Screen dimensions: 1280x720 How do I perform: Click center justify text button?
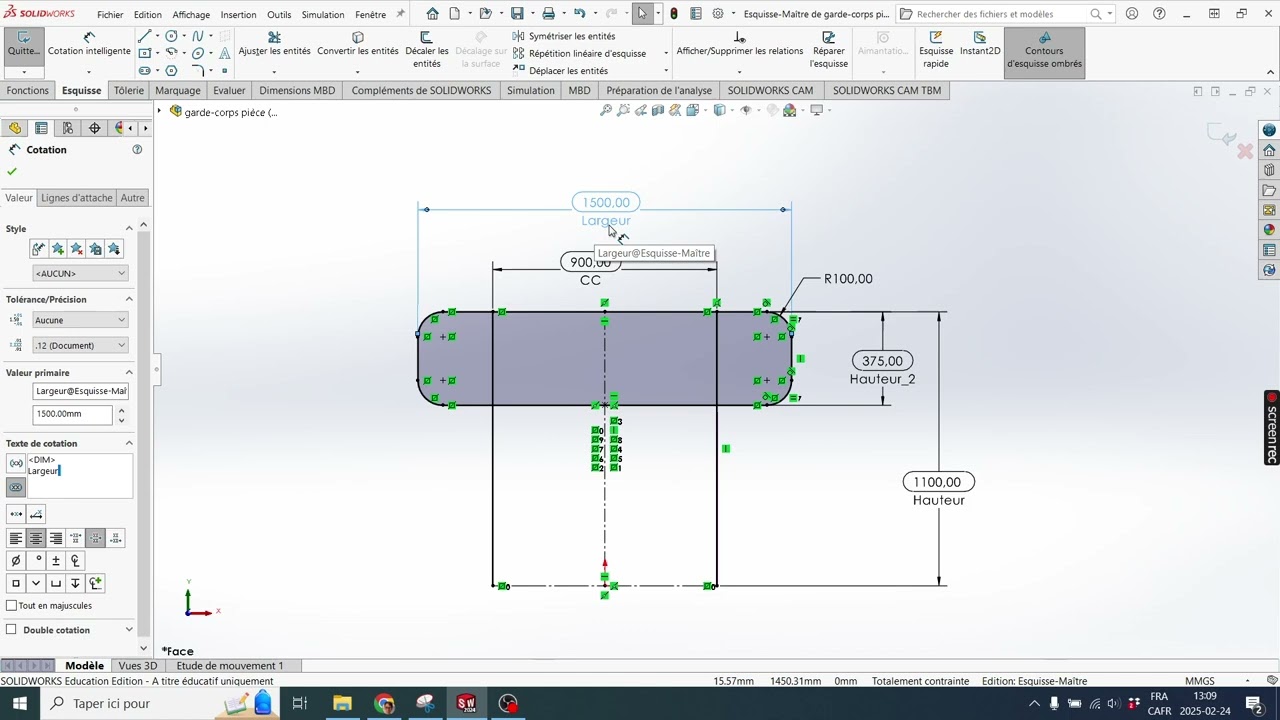tap(36, 538)
